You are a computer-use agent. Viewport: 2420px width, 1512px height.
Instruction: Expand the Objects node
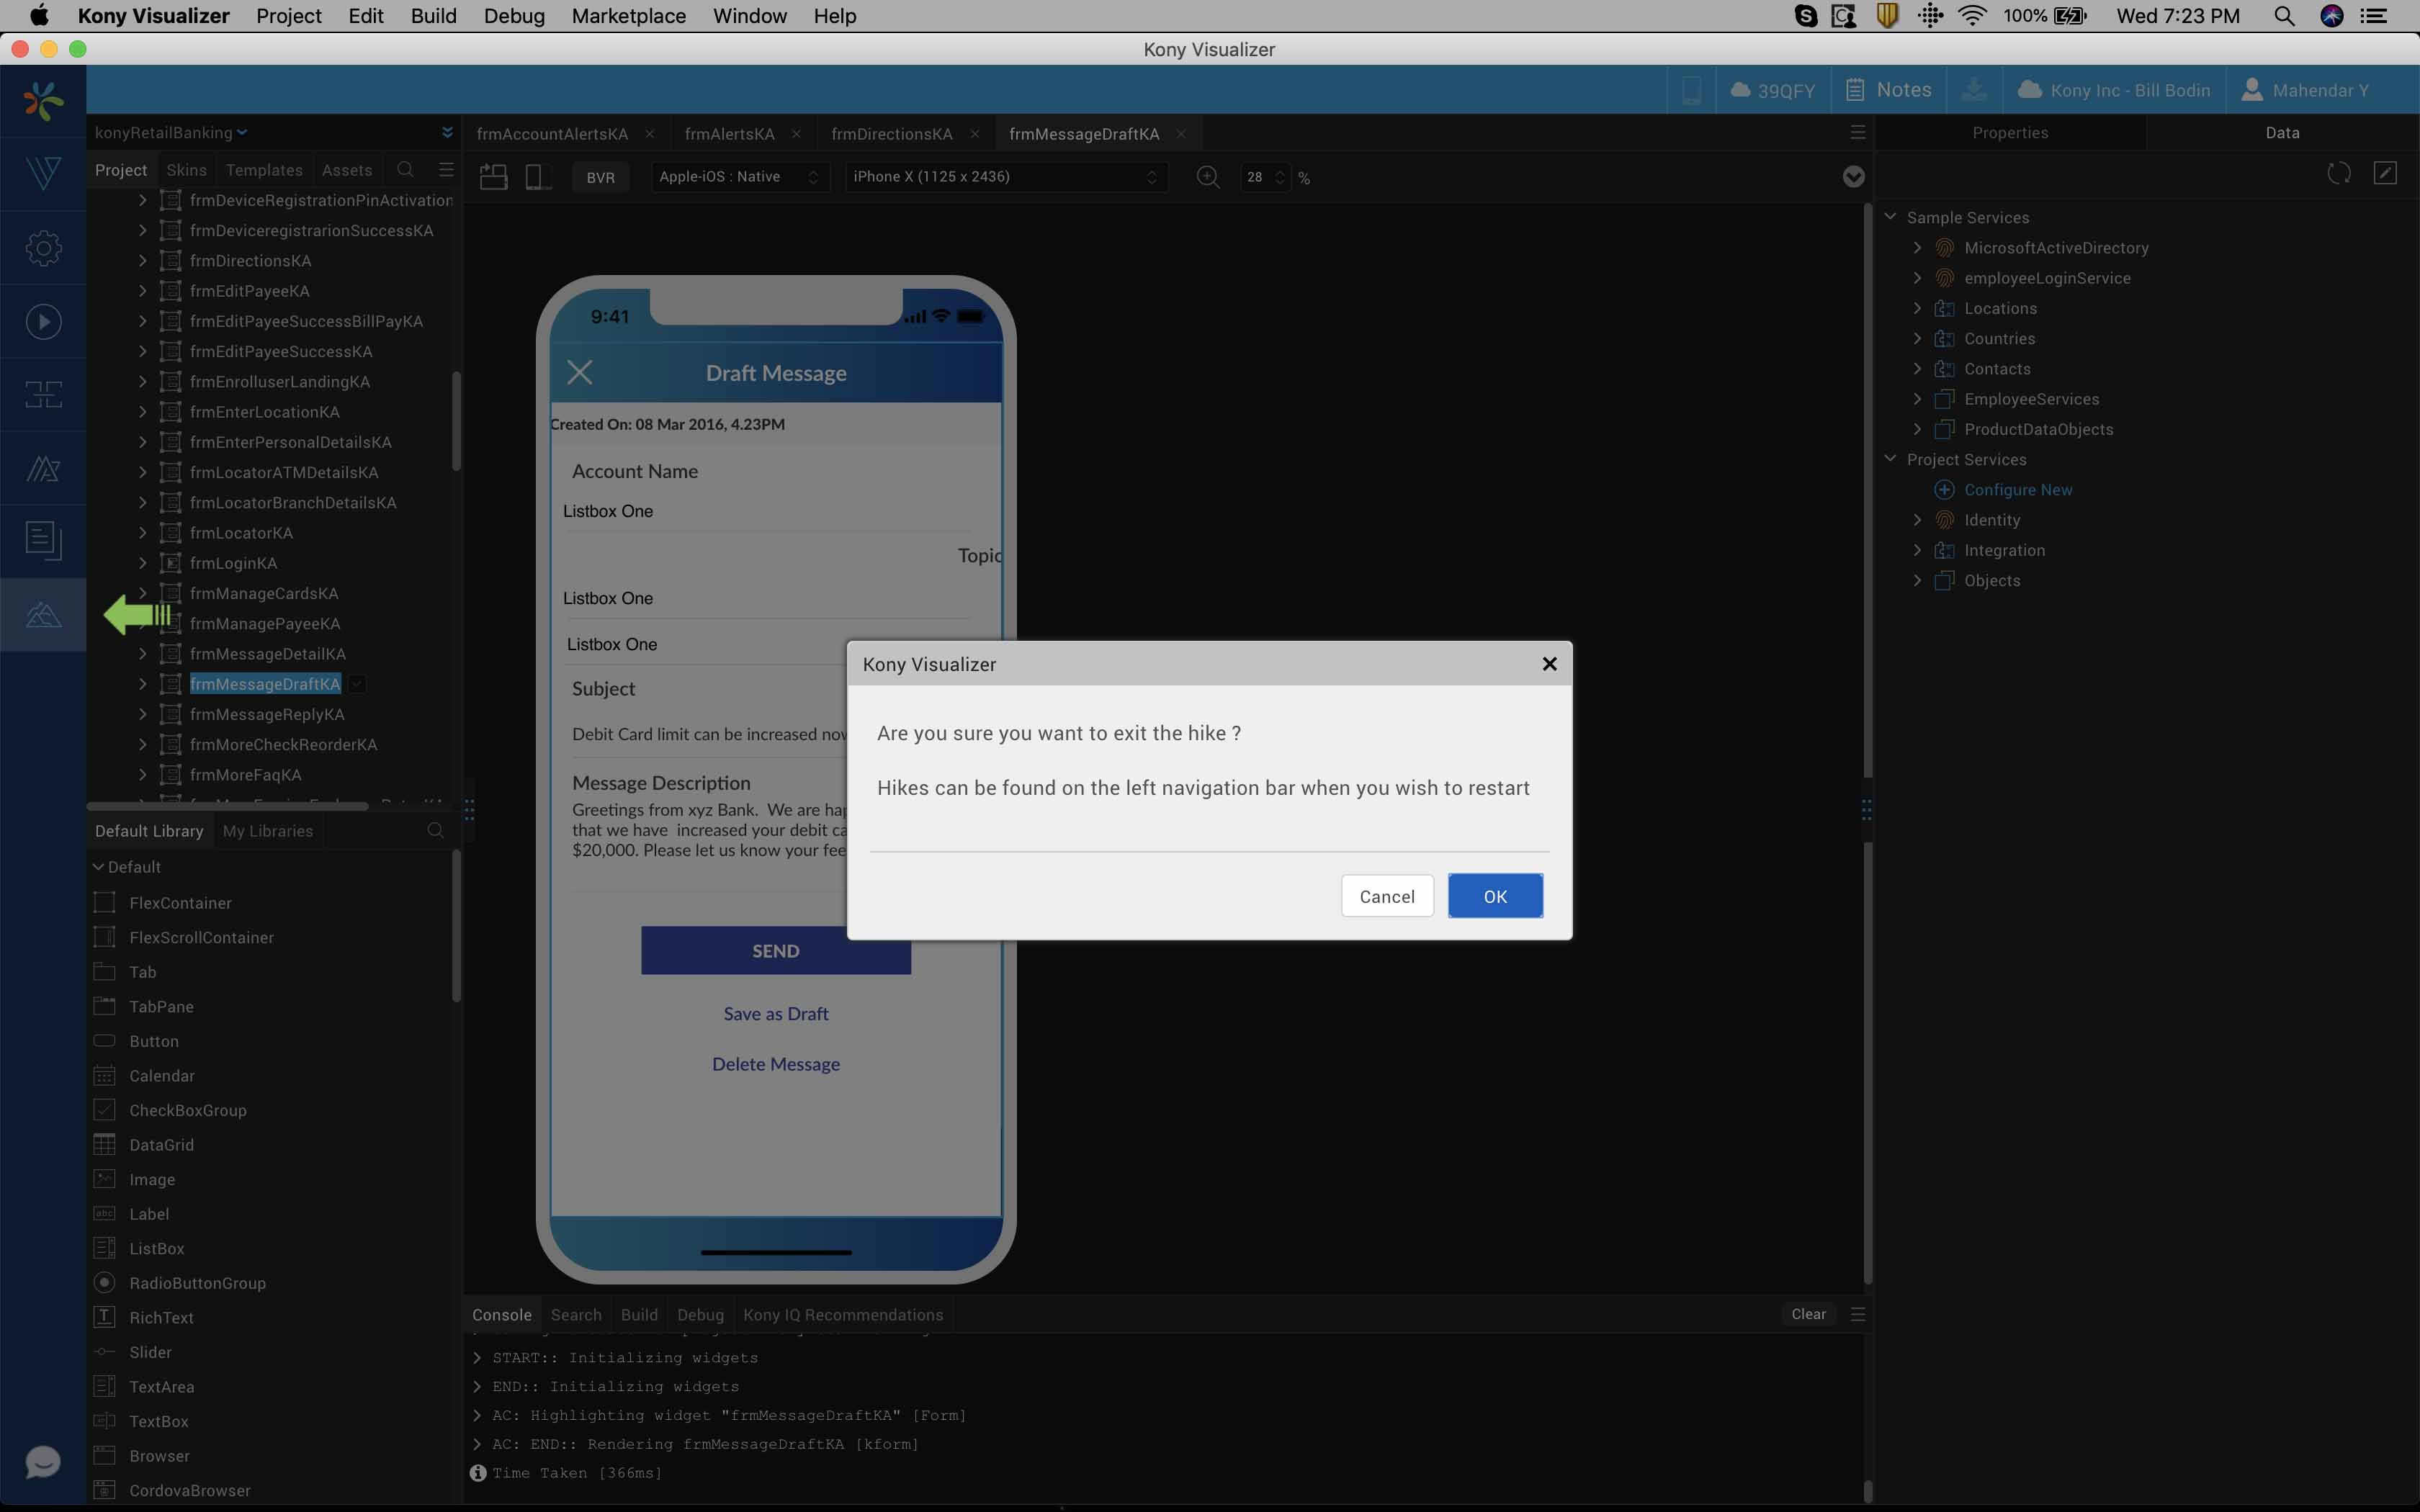[1917, 580]
